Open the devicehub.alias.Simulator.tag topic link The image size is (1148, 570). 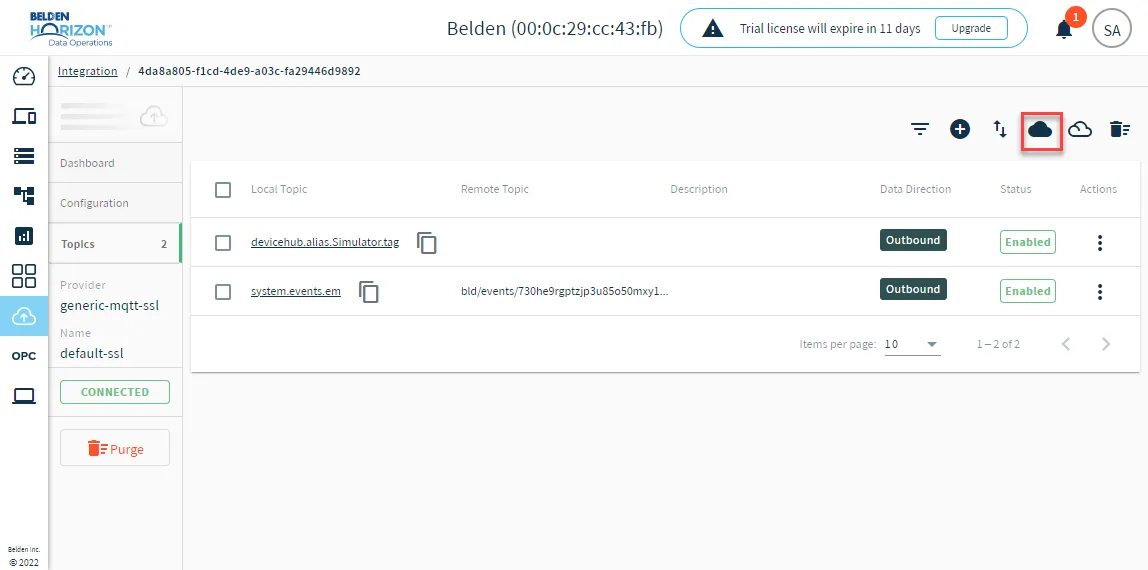[325, 242]
